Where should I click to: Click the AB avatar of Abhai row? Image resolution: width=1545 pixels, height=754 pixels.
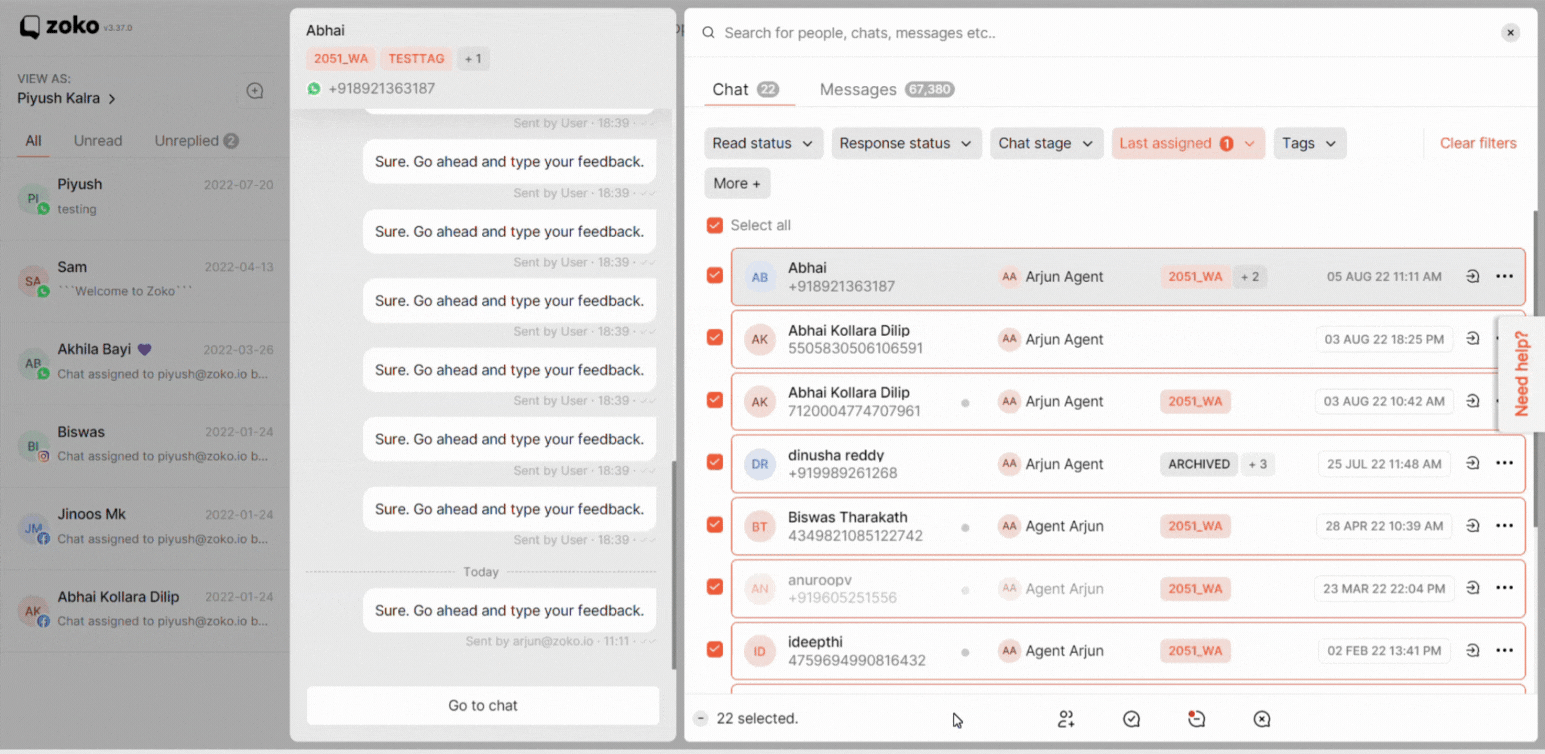[760, 277]
